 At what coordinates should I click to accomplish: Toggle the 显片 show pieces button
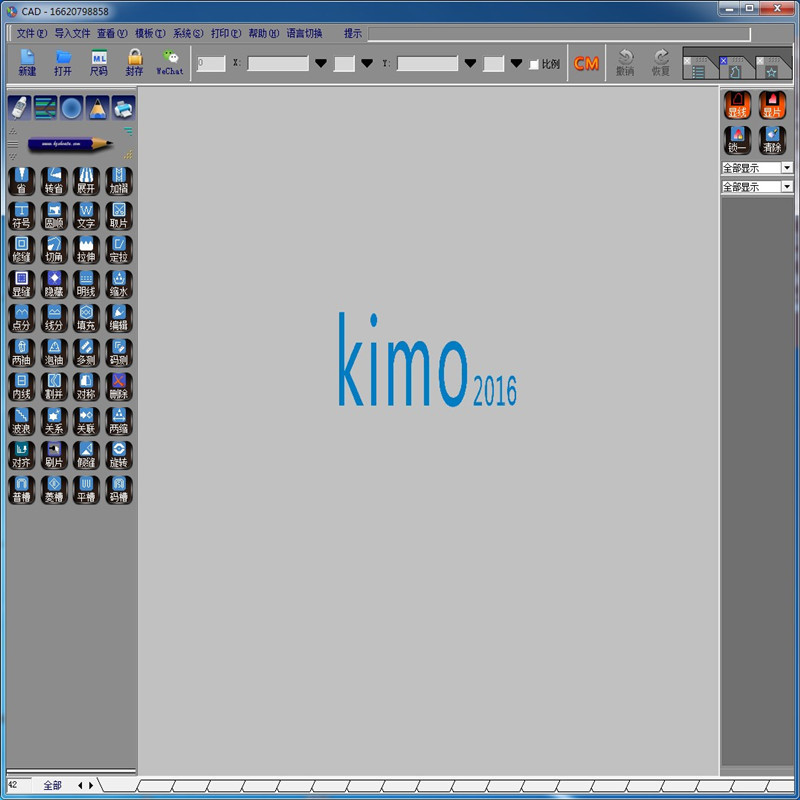(x=772, y=105)
